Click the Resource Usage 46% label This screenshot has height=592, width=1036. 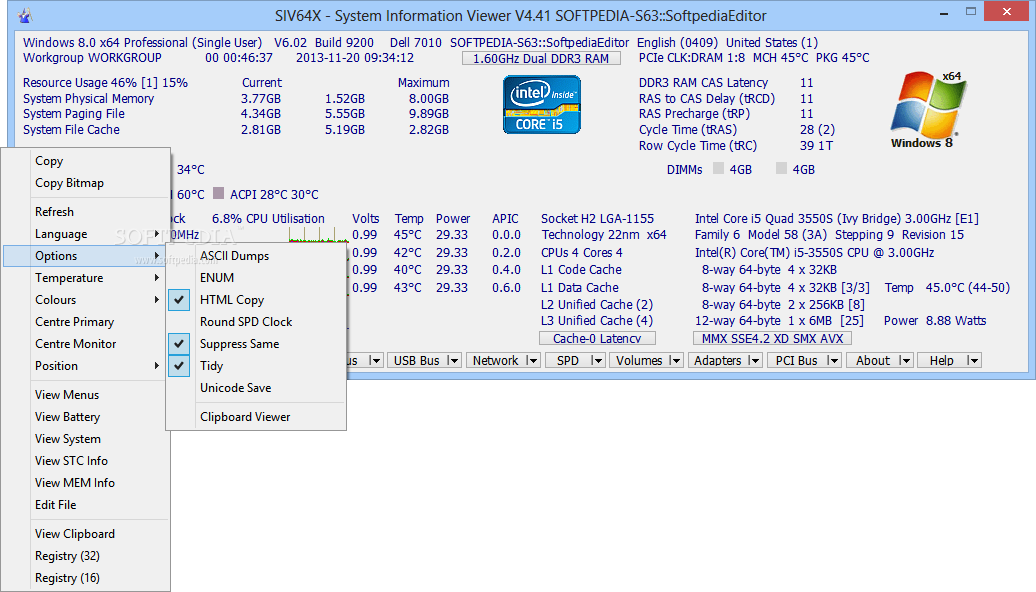click(105, 83)
